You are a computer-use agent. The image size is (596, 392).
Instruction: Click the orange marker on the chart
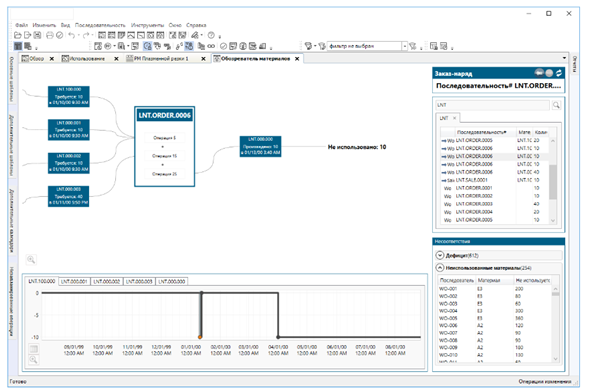pos(200,337)
